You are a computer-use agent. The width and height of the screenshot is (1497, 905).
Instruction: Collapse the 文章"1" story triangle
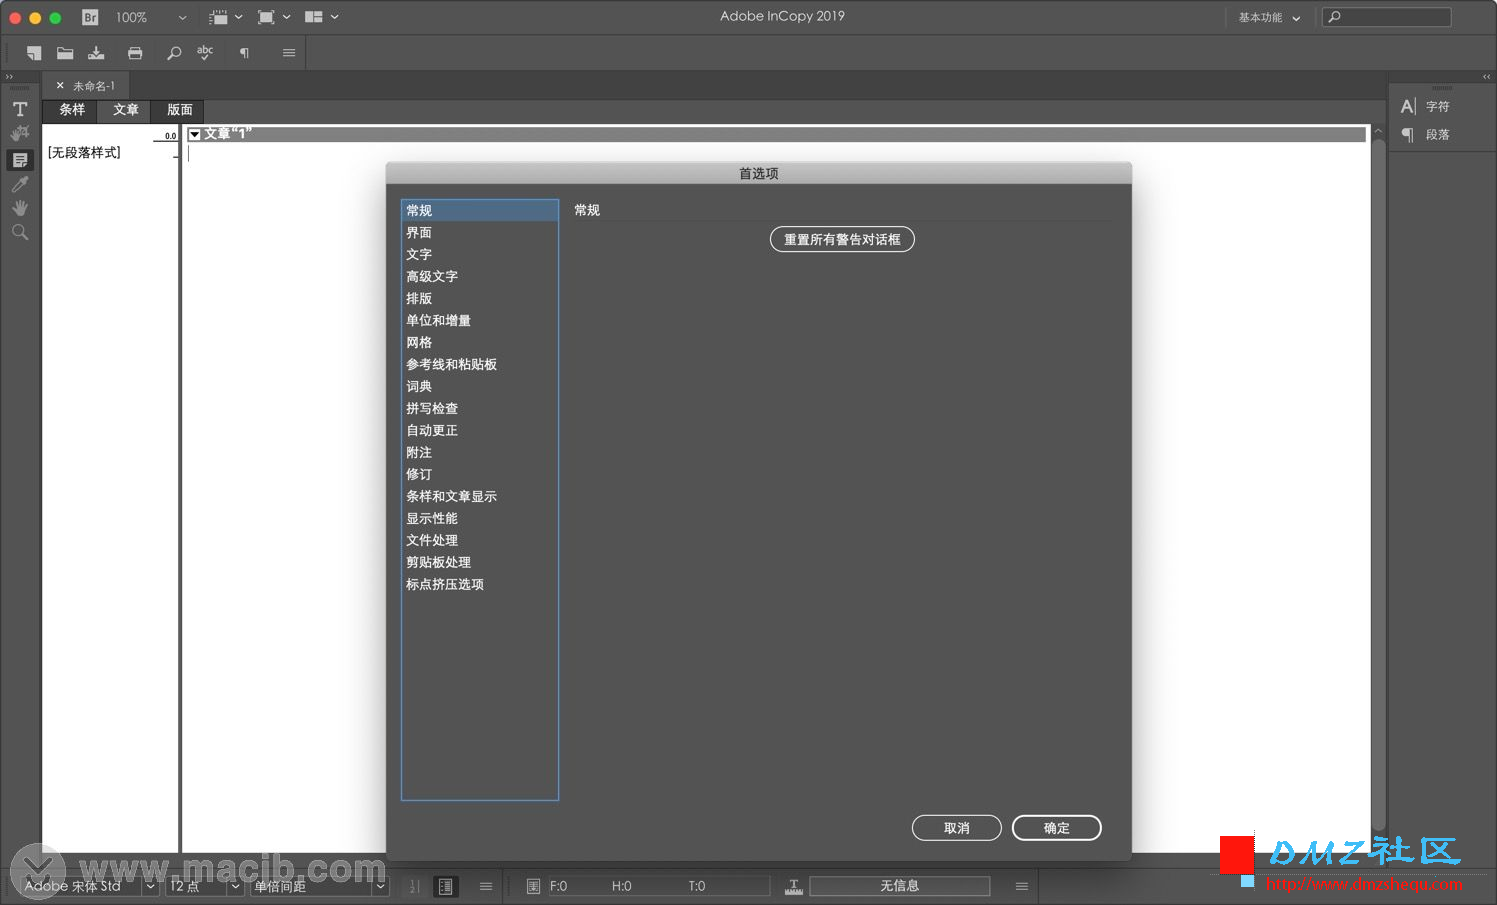click(x=195, y=134)
